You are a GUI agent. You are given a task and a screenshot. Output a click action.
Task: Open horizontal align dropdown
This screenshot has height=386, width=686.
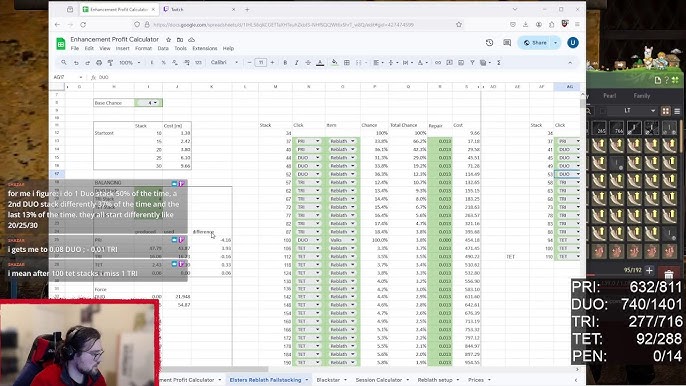pos(377,63)
